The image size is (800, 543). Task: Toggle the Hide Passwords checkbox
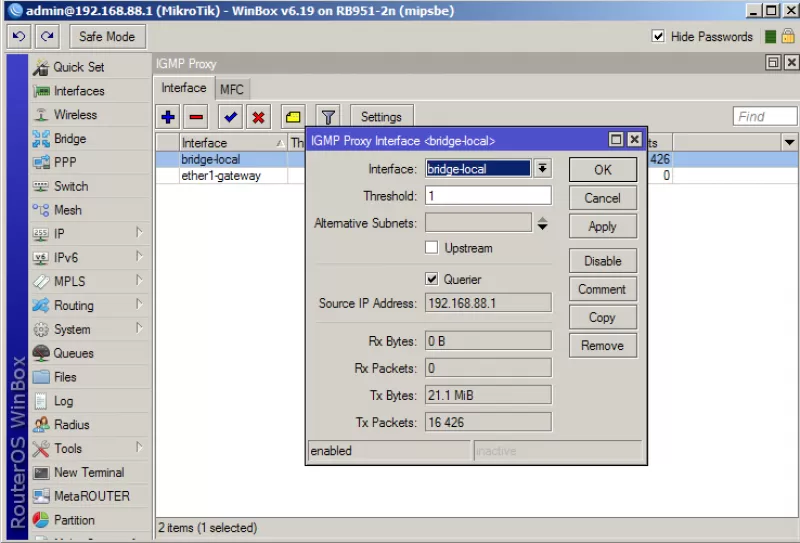(658, 36)
